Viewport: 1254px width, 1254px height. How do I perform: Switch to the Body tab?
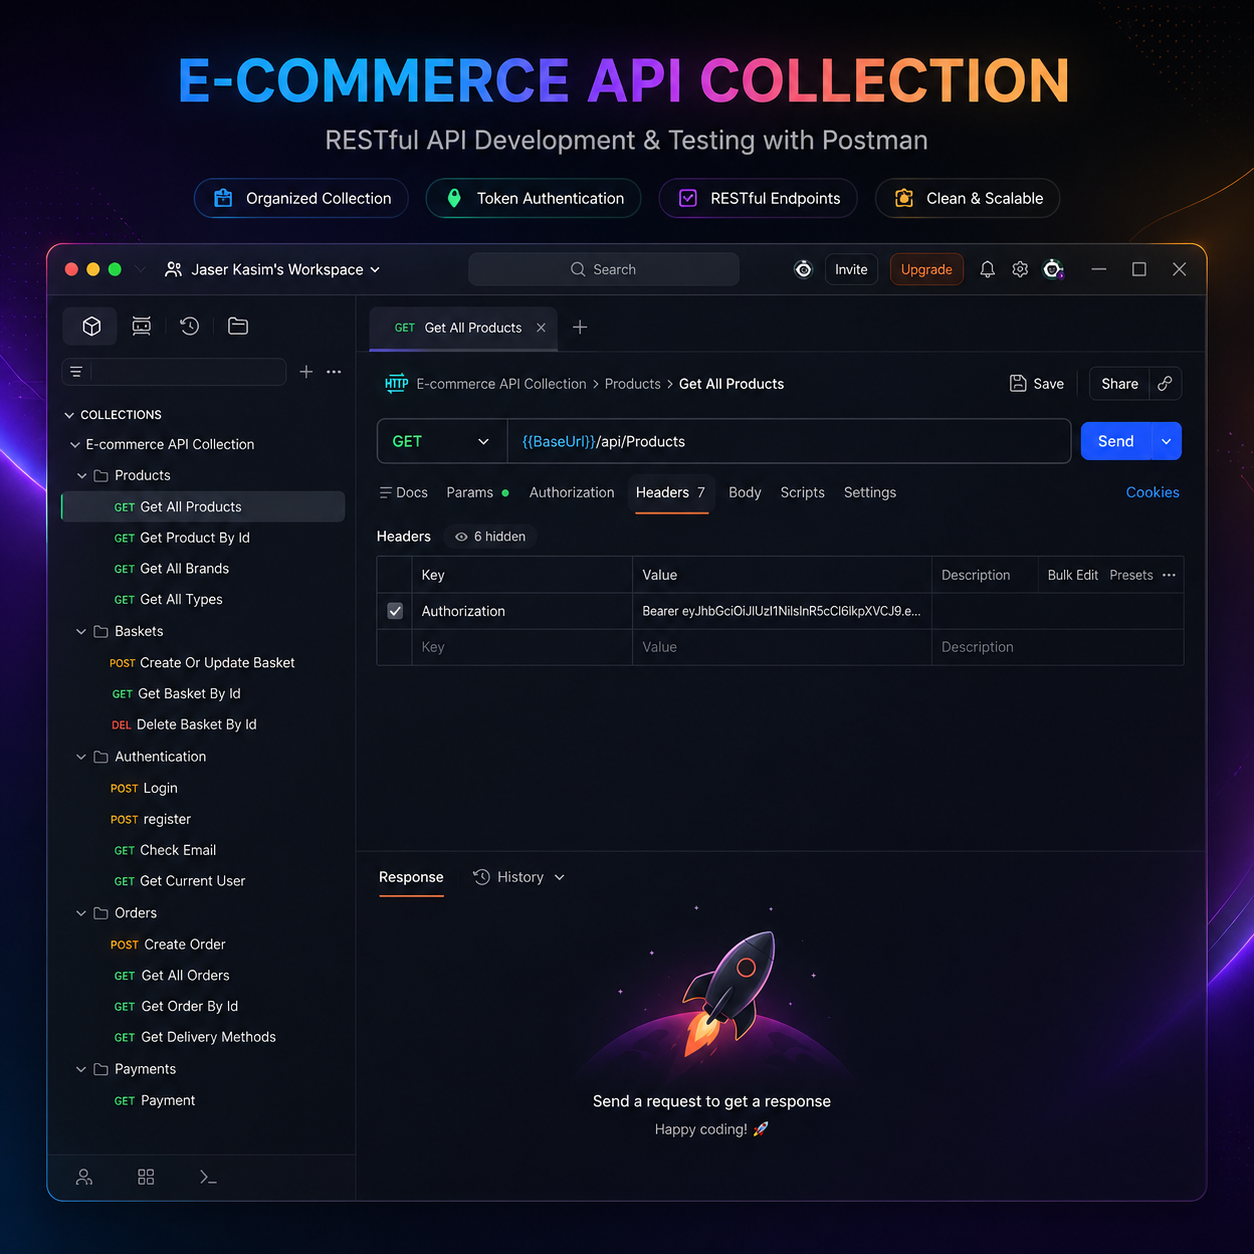coord(745,493)
